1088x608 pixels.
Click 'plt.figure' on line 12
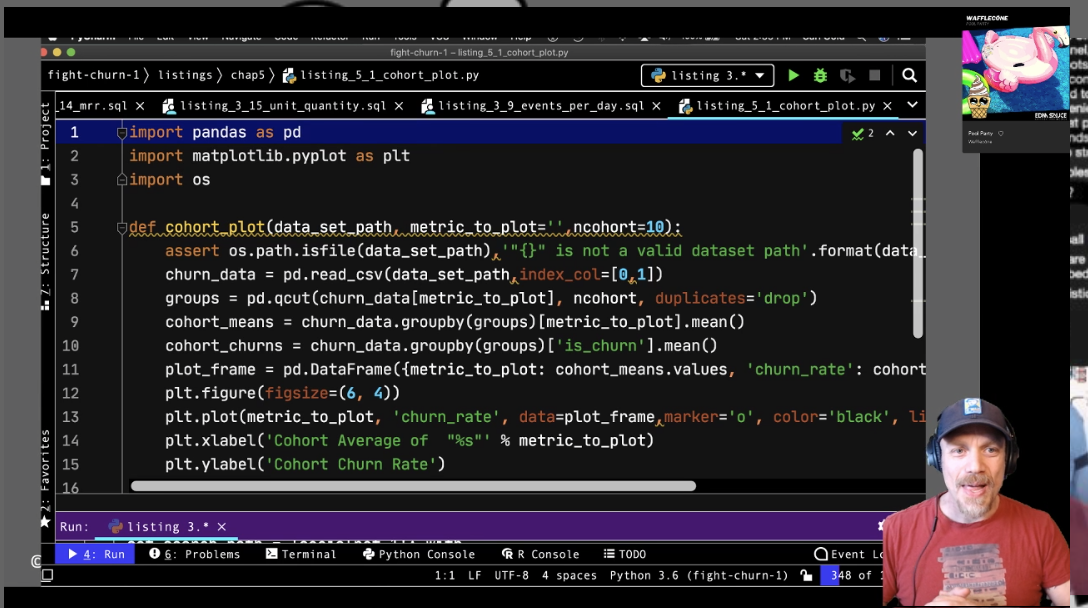210,394
